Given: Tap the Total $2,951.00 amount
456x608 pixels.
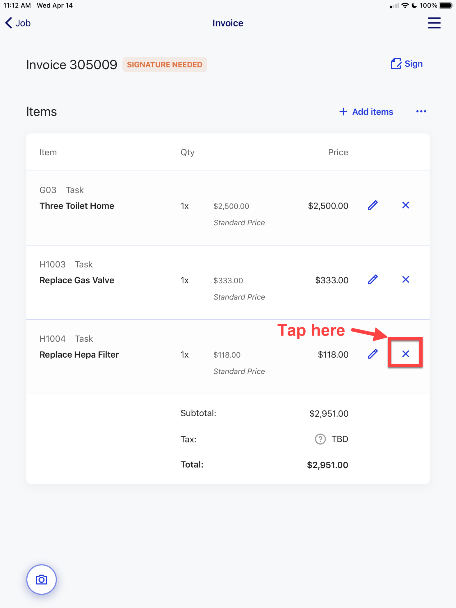Looking at the screenshot, I should click(x=328, y=465).
